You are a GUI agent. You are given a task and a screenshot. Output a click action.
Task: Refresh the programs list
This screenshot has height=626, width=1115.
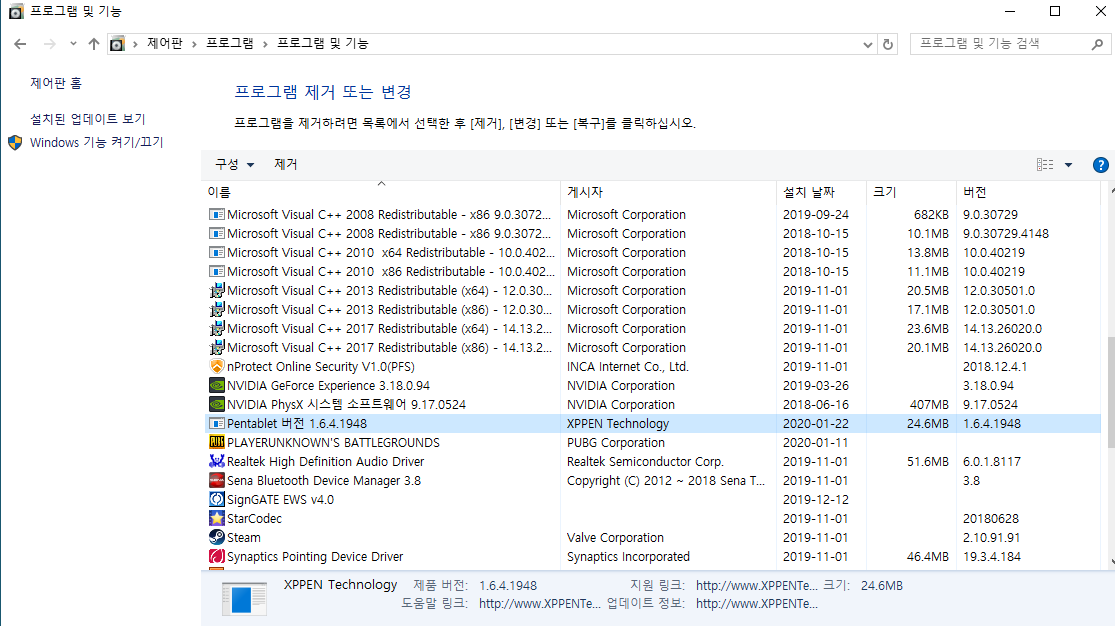pos(887,44)
